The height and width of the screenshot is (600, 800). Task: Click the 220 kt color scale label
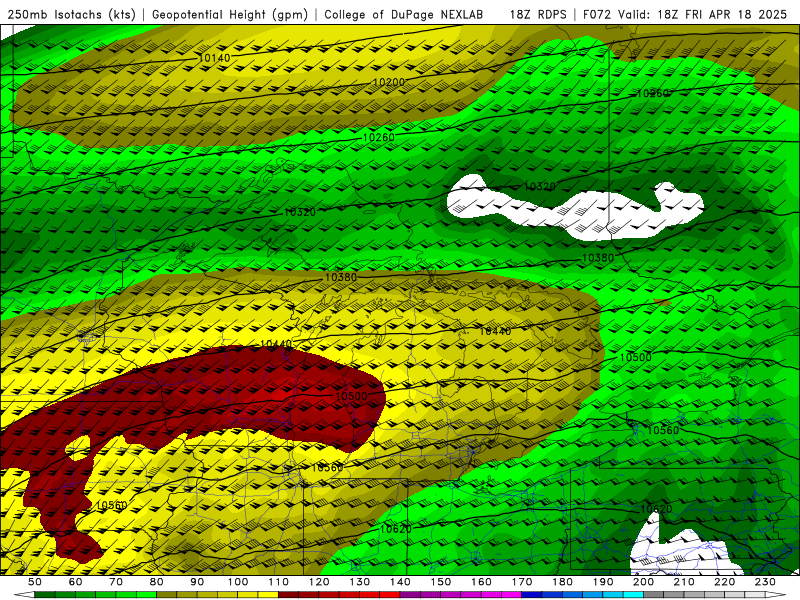(724, 582)
